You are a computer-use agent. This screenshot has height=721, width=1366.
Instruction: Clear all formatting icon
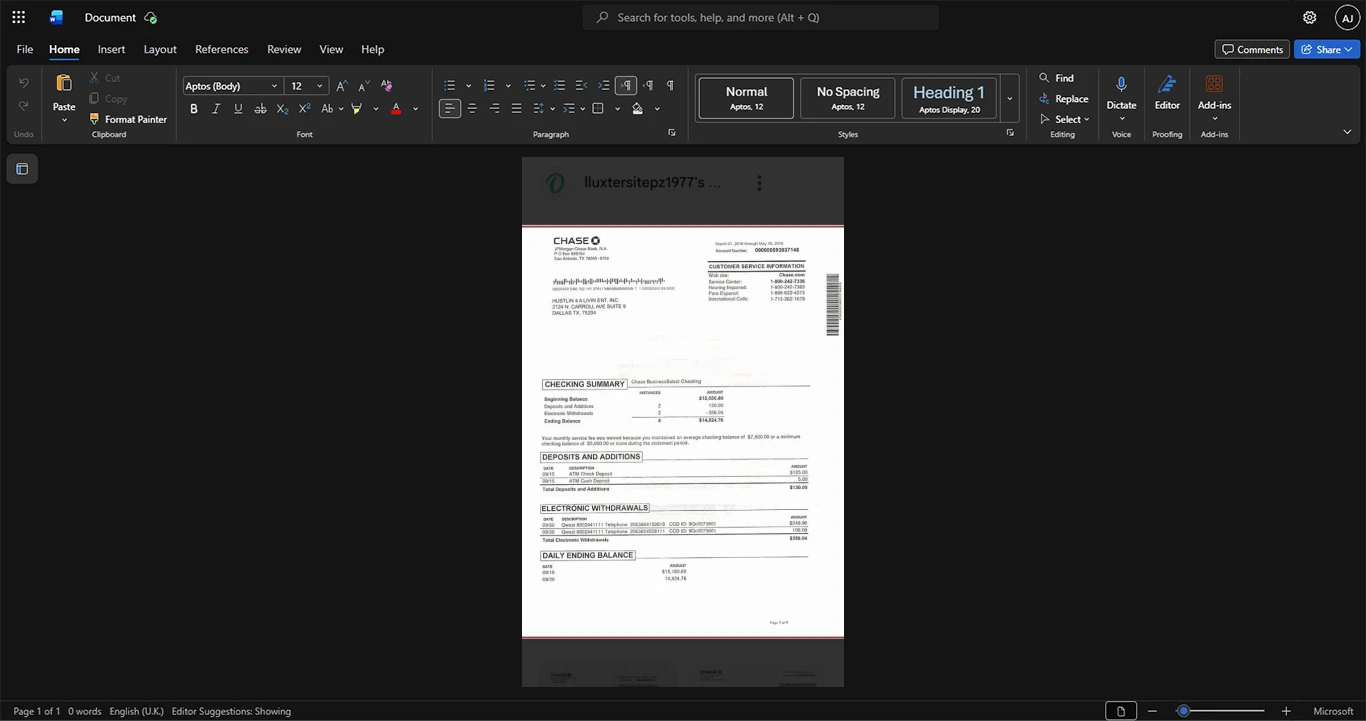coord(386,86)
